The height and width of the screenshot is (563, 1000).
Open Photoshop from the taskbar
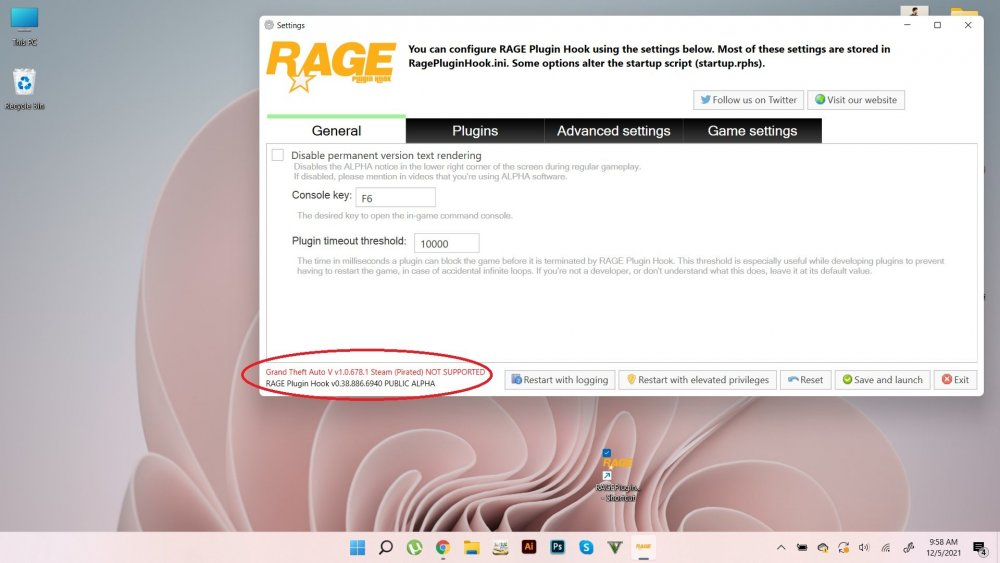[557, 547]
